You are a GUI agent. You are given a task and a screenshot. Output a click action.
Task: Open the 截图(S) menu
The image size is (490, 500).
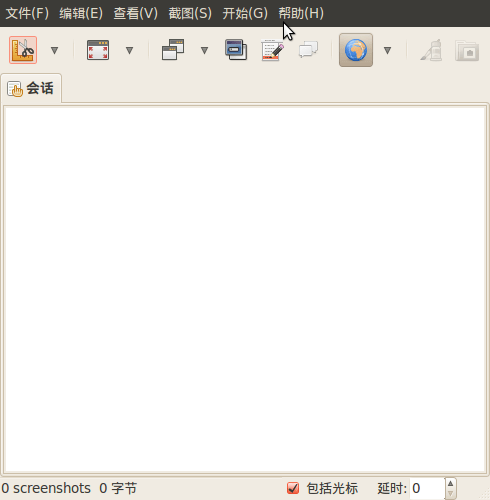click(190, 13)
